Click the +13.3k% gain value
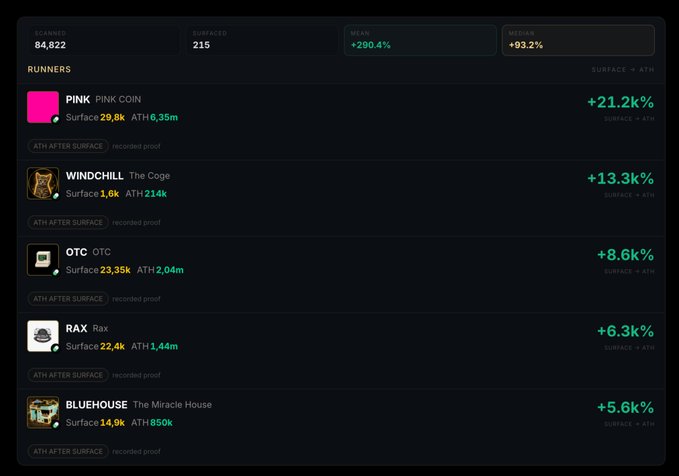679x476 pixels. coord(621,178)
